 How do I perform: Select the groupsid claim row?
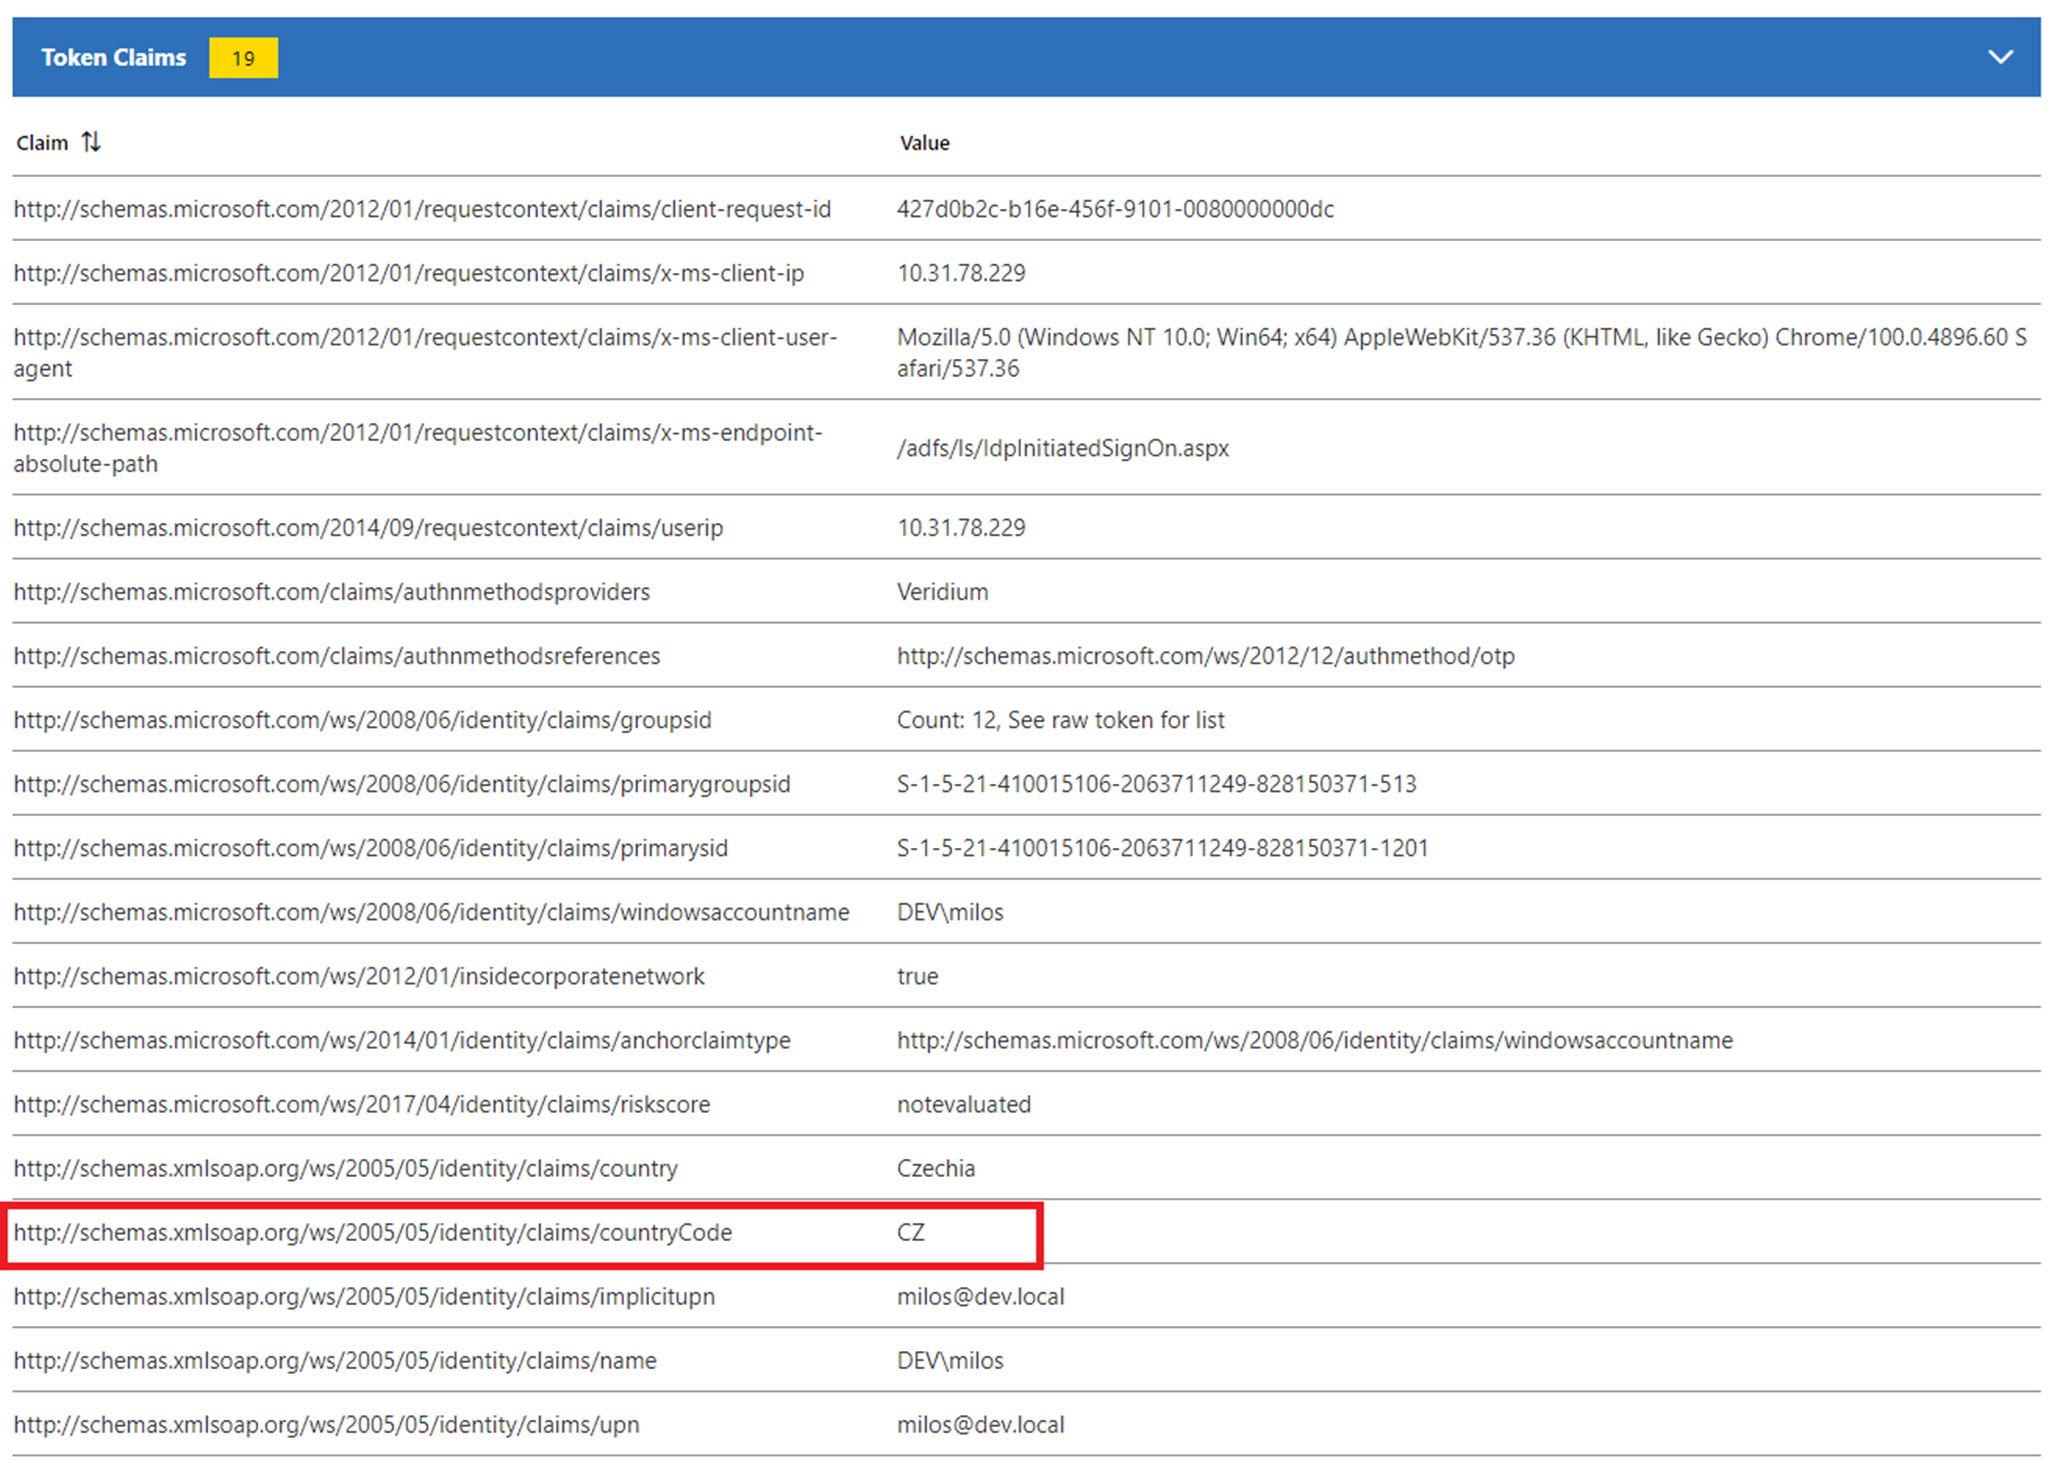pyautogui.click(x=362, y=720)
